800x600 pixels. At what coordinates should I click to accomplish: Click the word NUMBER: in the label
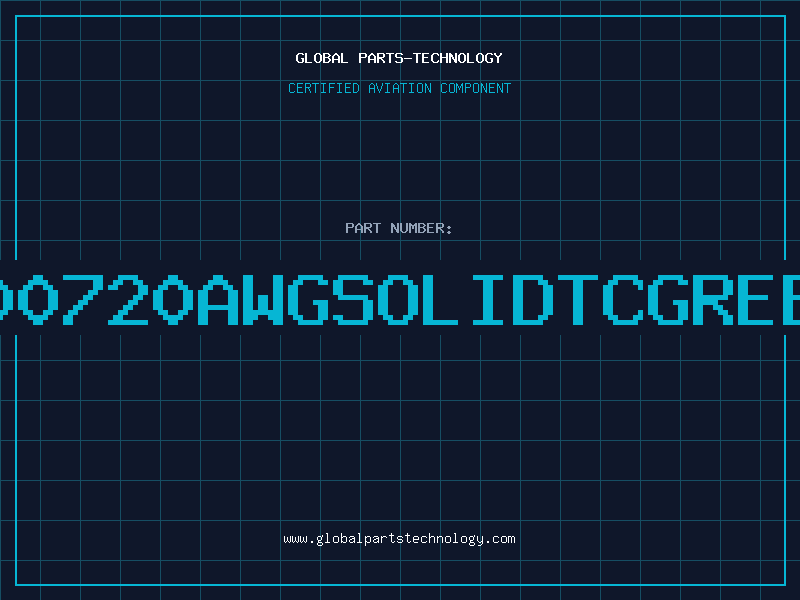pos(421,228)
